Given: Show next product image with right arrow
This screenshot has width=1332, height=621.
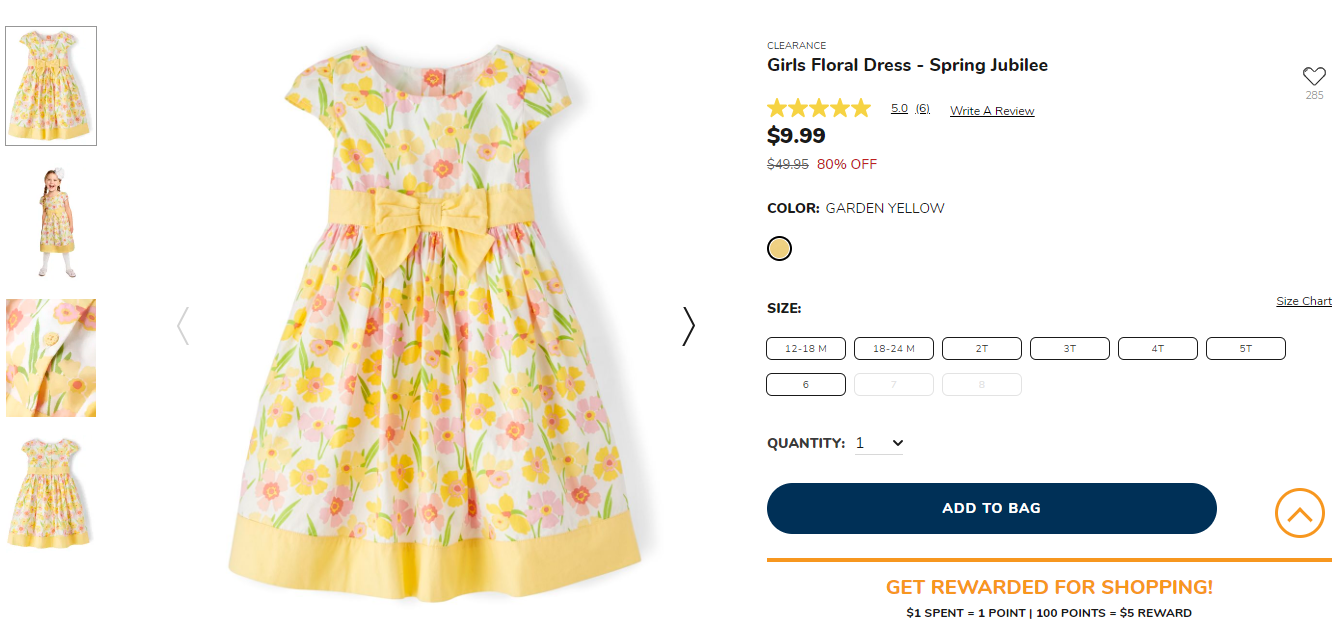Looking at the screenshot, I should point(688,326).
